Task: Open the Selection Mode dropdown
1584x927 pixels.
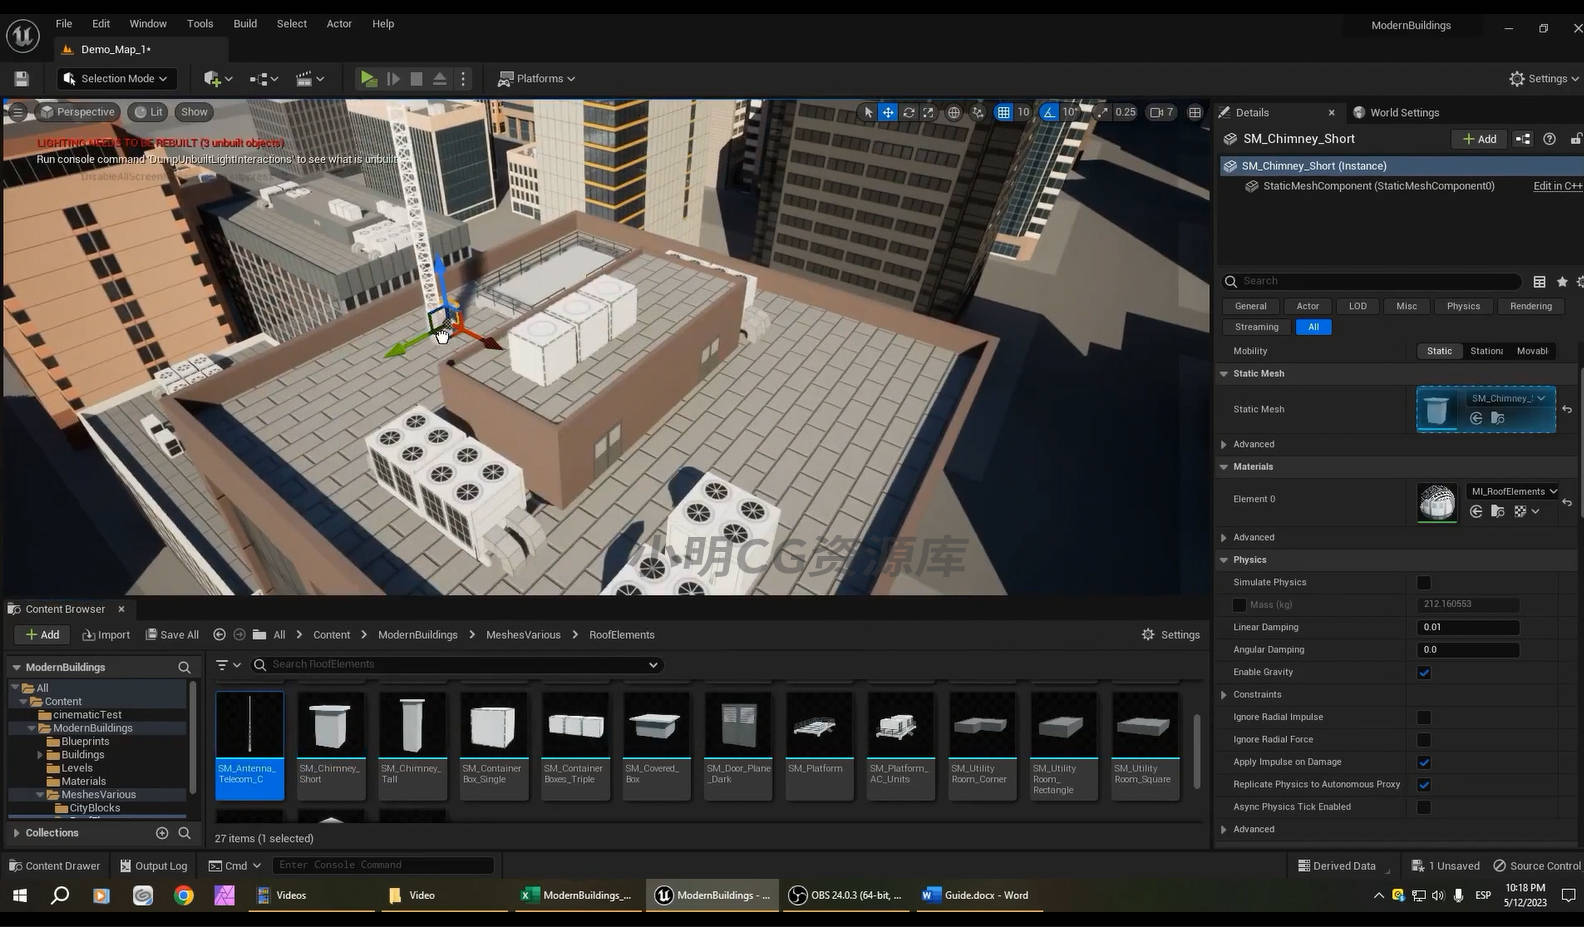Action: 114,79
